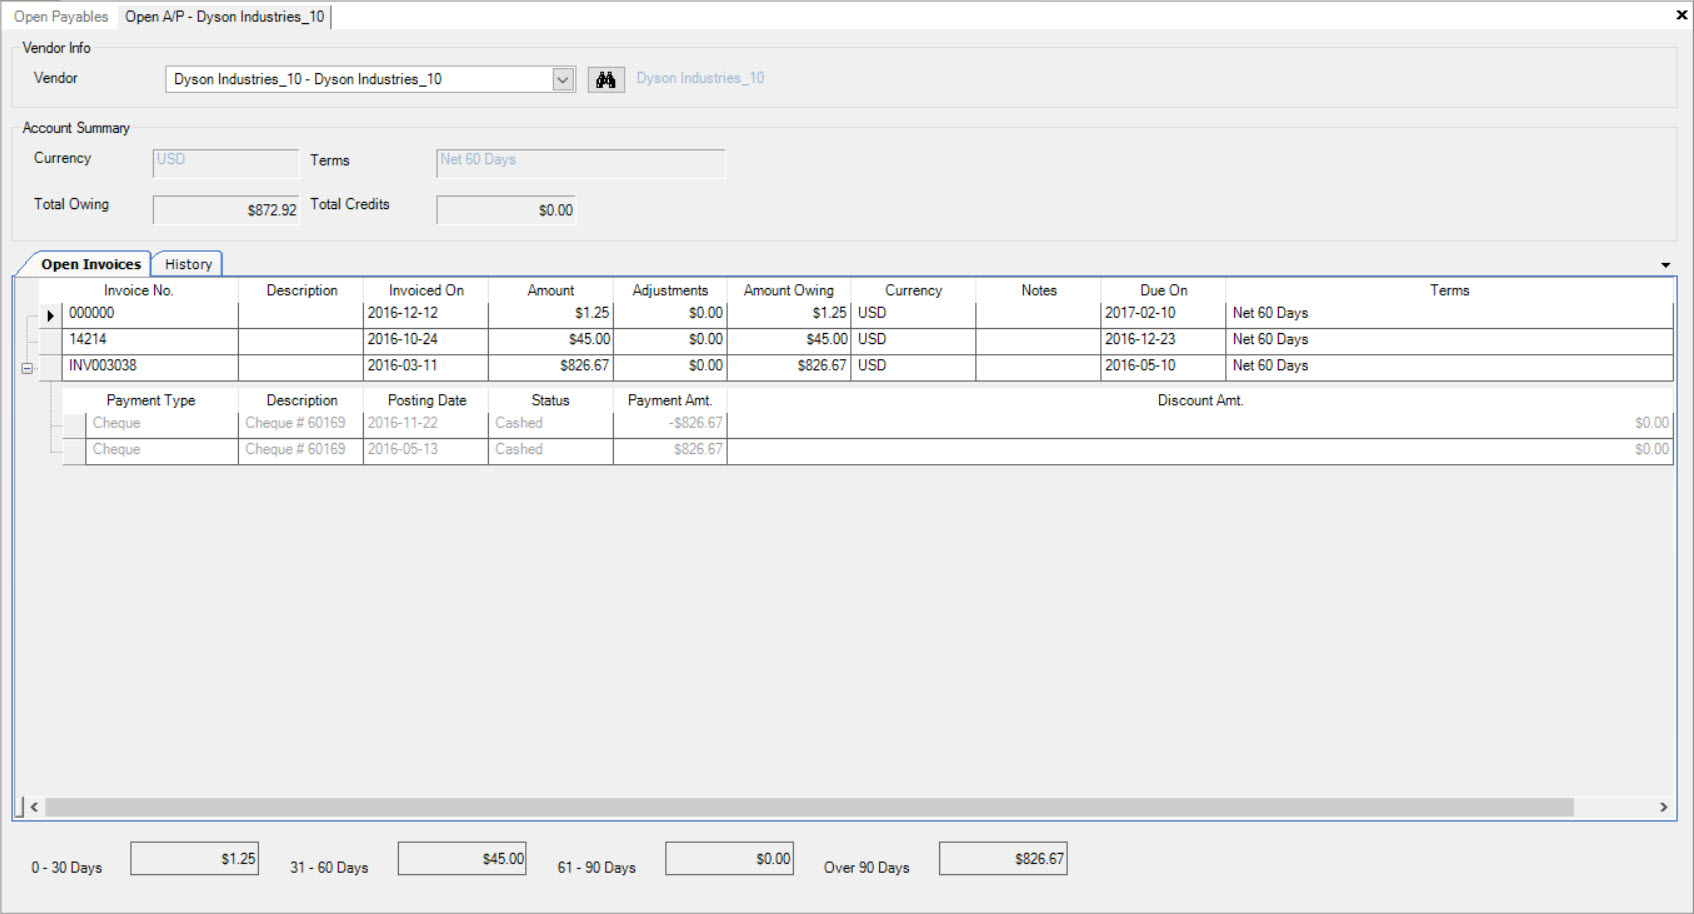Select the row indicator arrow for invoice 000000
This screenshot has width=1694, height=914.
pos(50,315)
